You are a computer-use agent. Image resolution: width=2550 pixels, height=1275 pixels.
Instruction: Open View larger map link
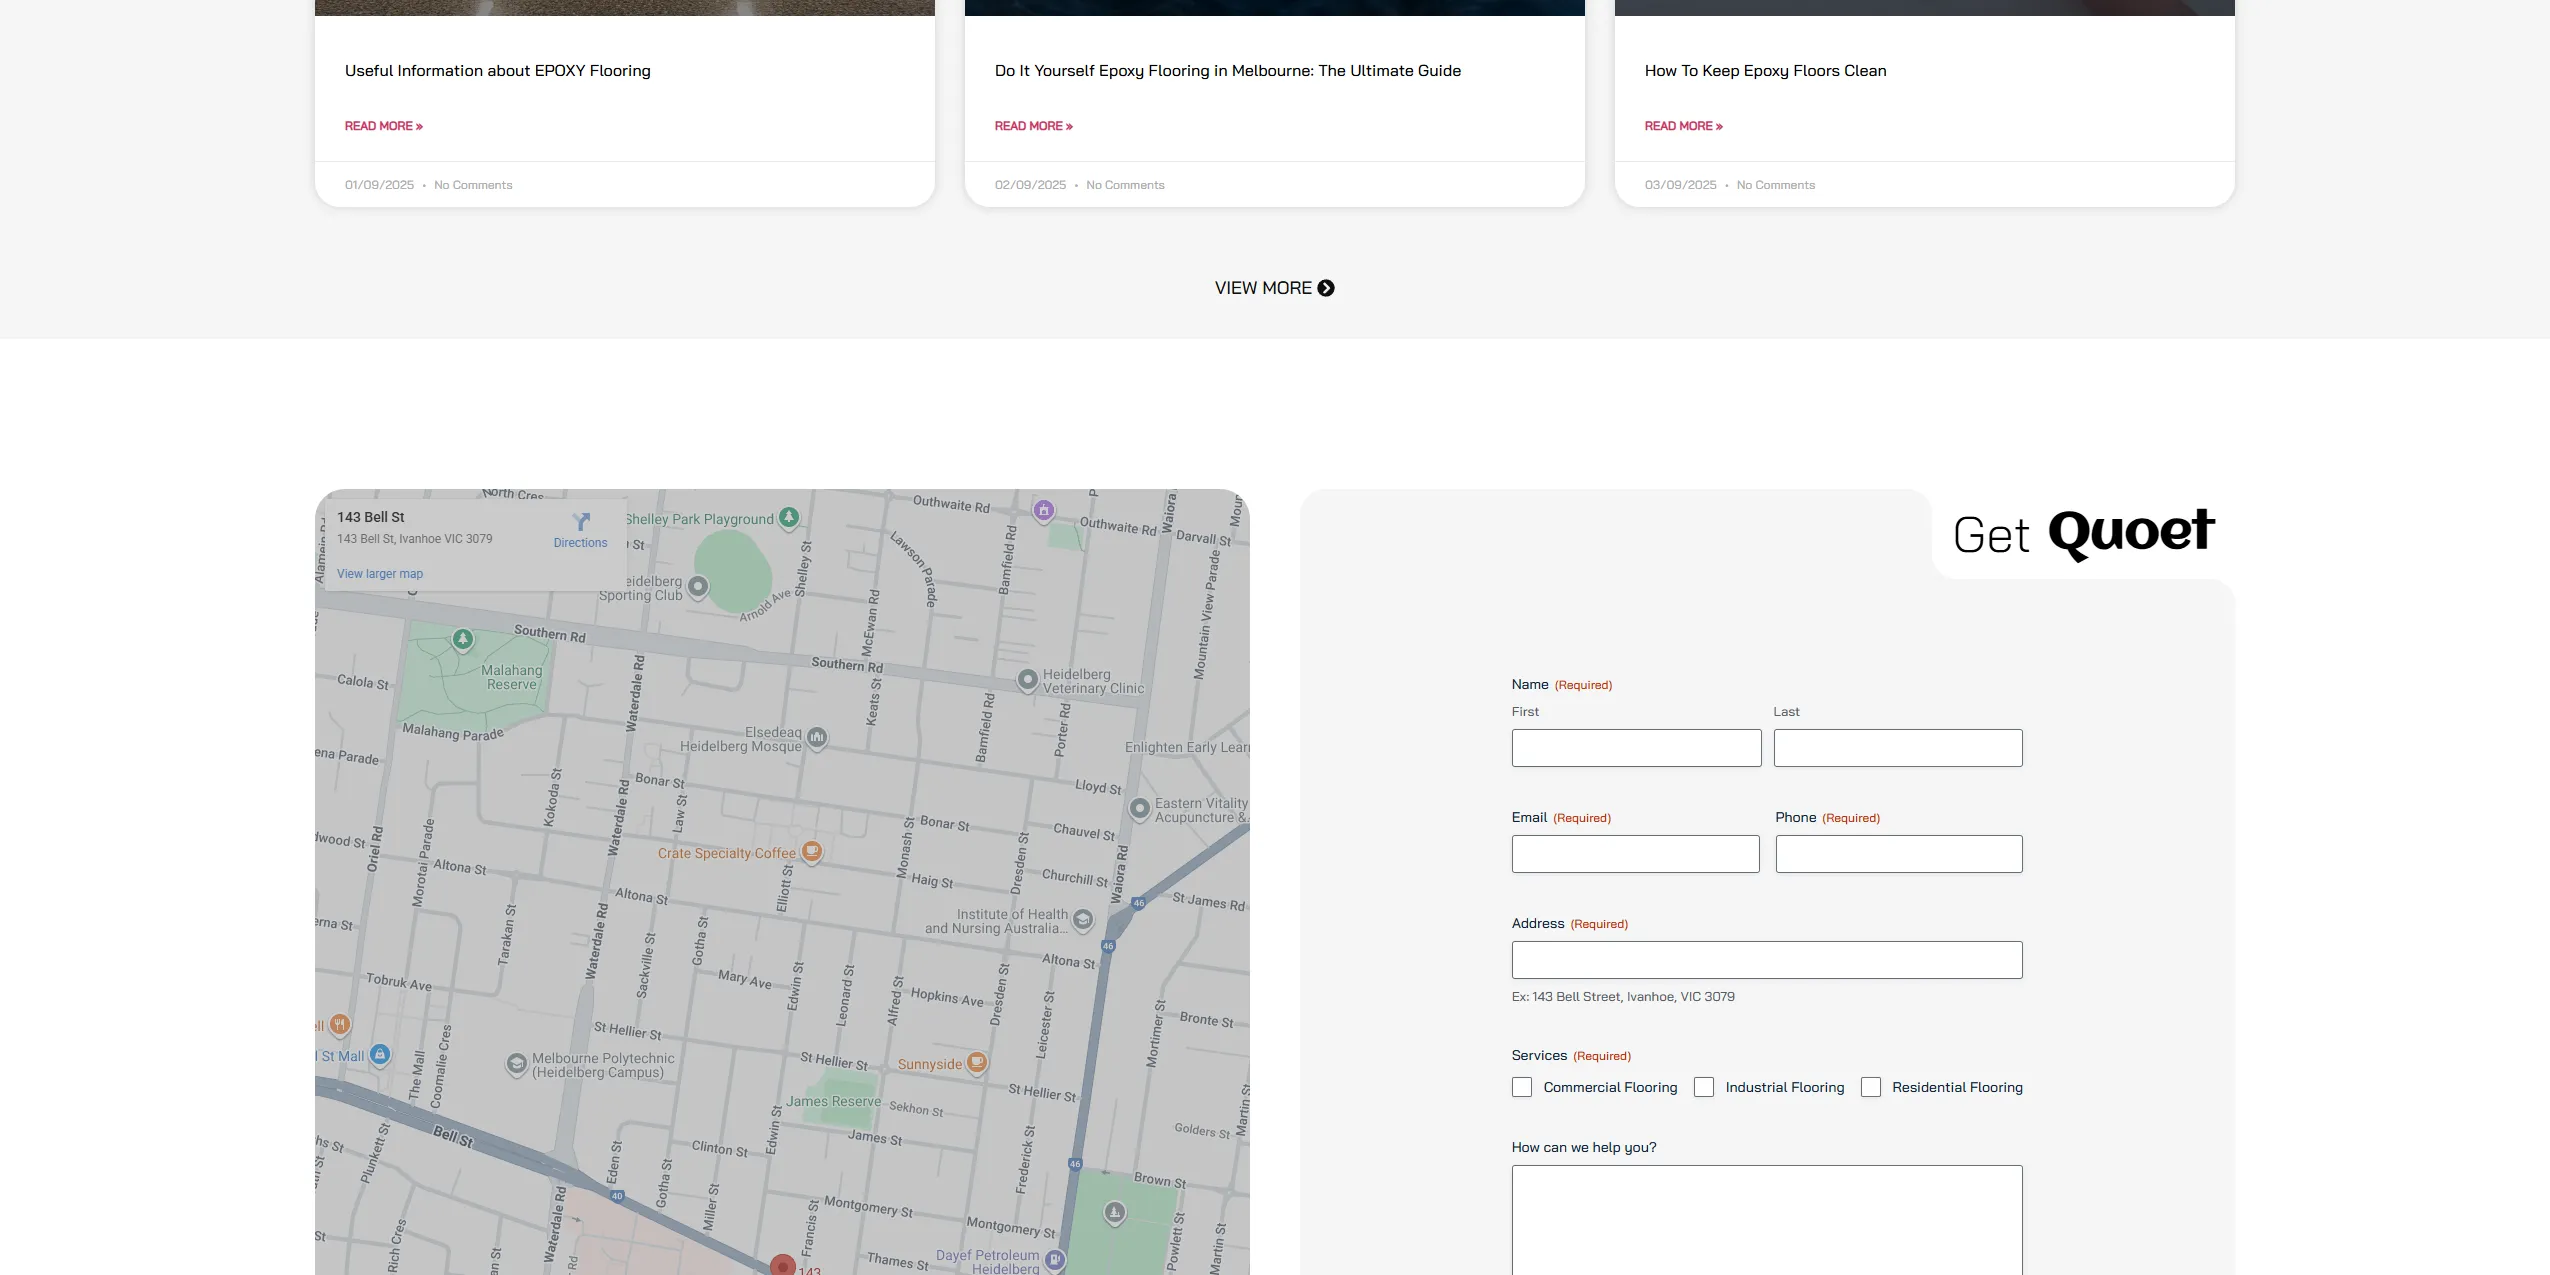coord(380,574)
